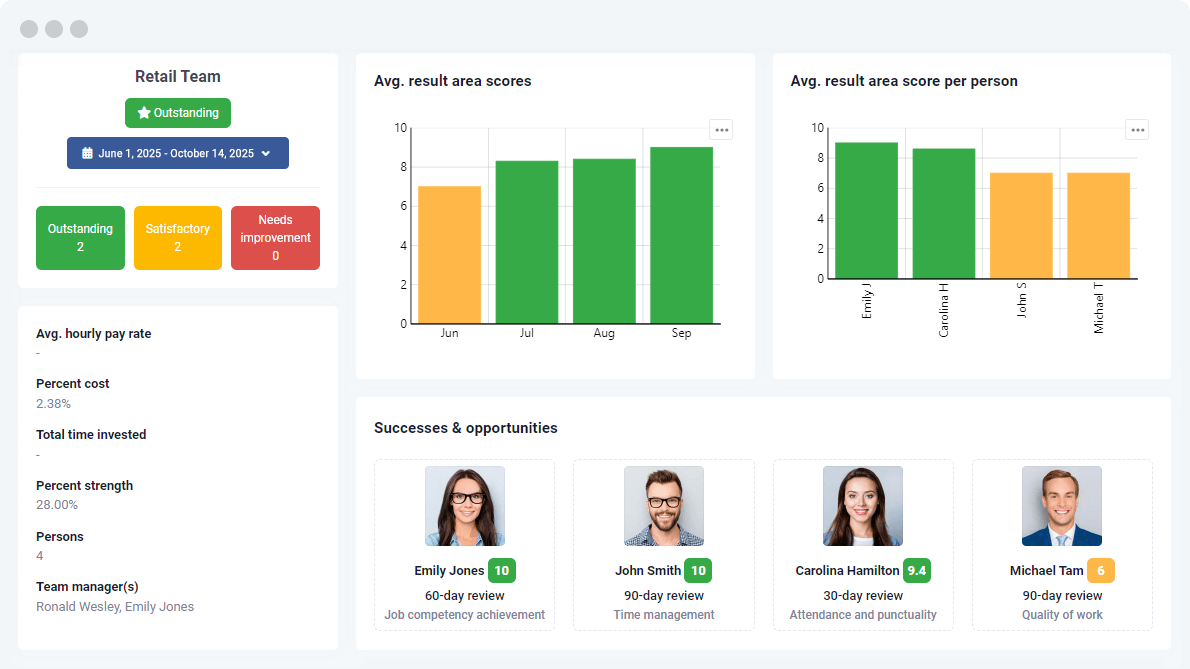Click the Jun bar in the area scores chart
1190x669 pixels.
click(449, 255)
